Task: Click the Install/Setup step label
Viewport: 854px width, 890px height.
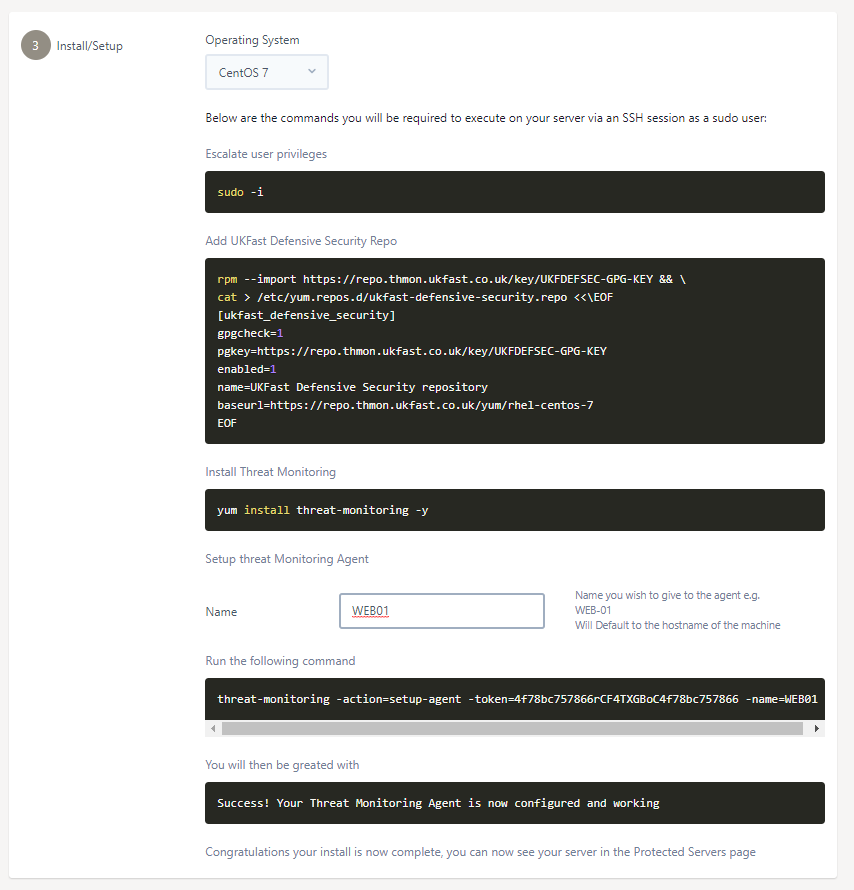Action: pyautogui.click(x=88, y=45)
